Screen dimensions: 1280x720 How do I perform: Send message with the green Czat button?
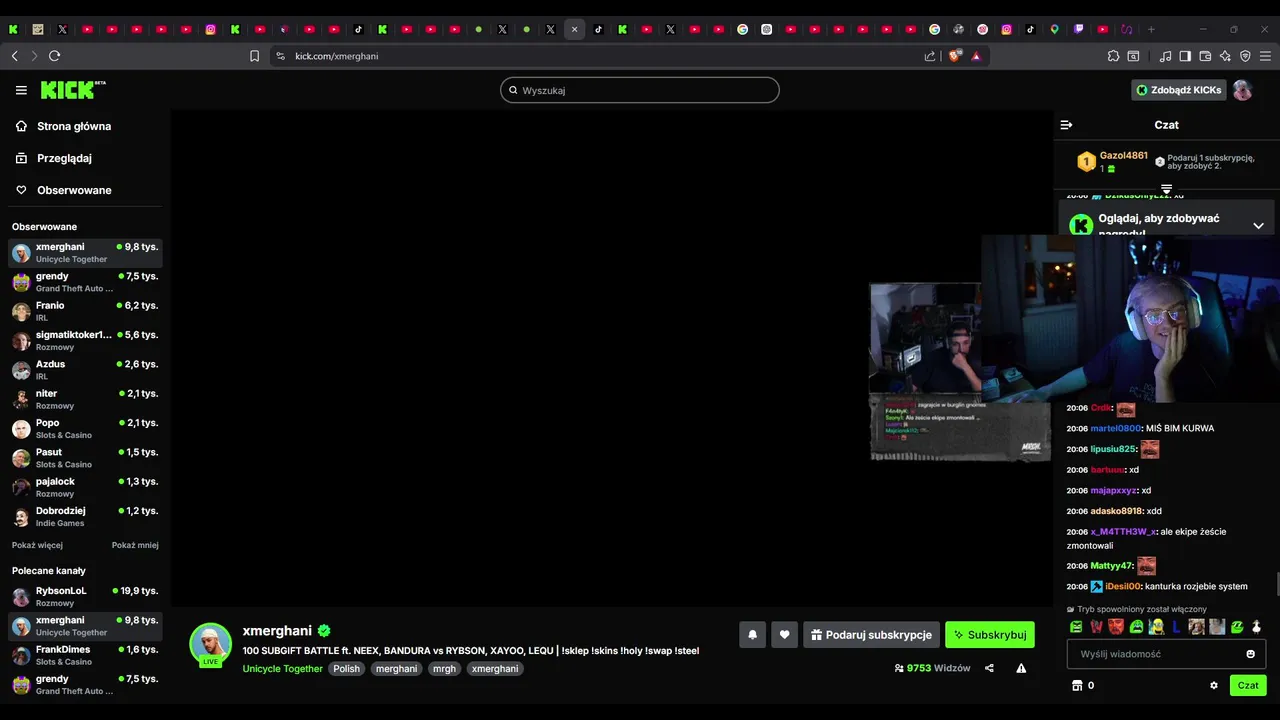(x=1248, y=685)
